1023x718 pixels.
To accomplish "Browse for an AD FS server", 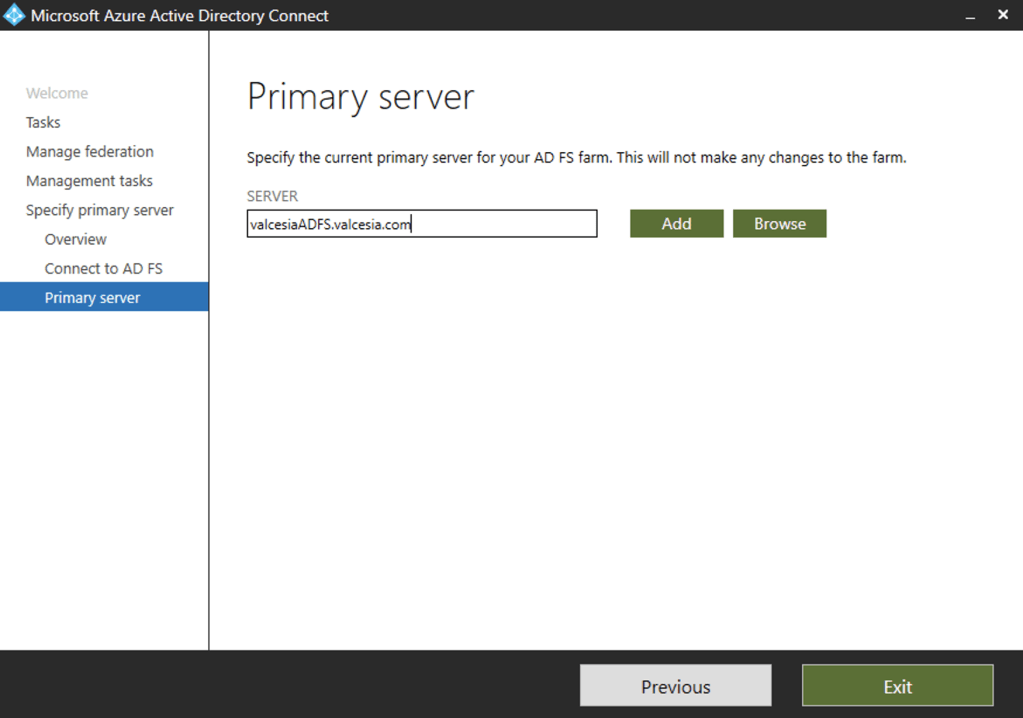I will pyautogui.click(x=779, y=224).
